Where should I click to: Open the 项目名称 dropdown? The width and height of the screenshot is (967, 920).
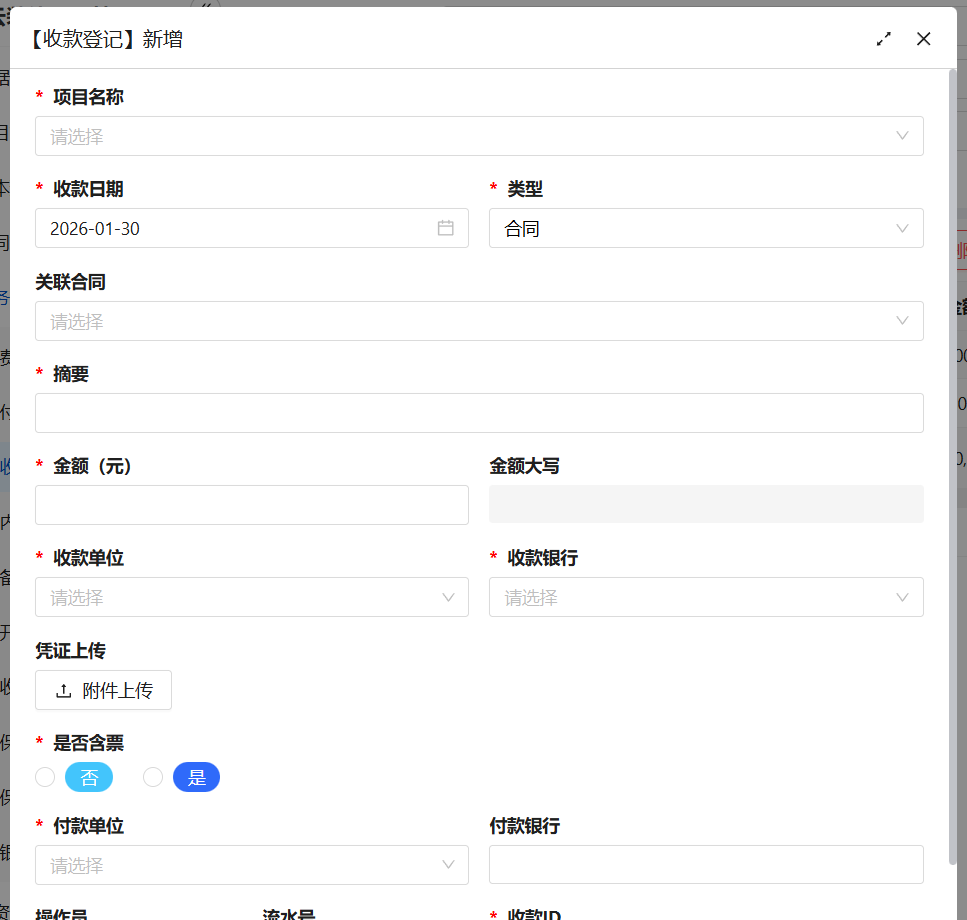[x=480, y=136]
